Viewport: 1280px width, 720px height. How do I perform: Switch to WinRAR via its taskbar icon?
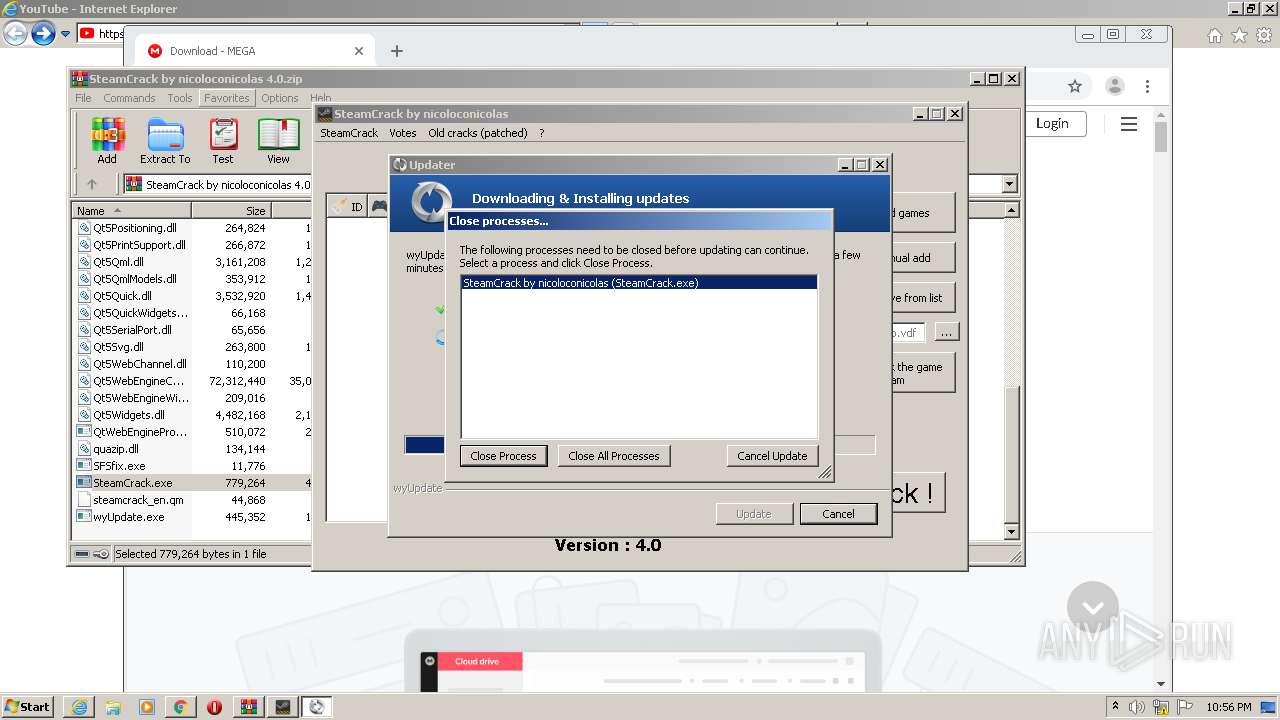pos(249,707)
